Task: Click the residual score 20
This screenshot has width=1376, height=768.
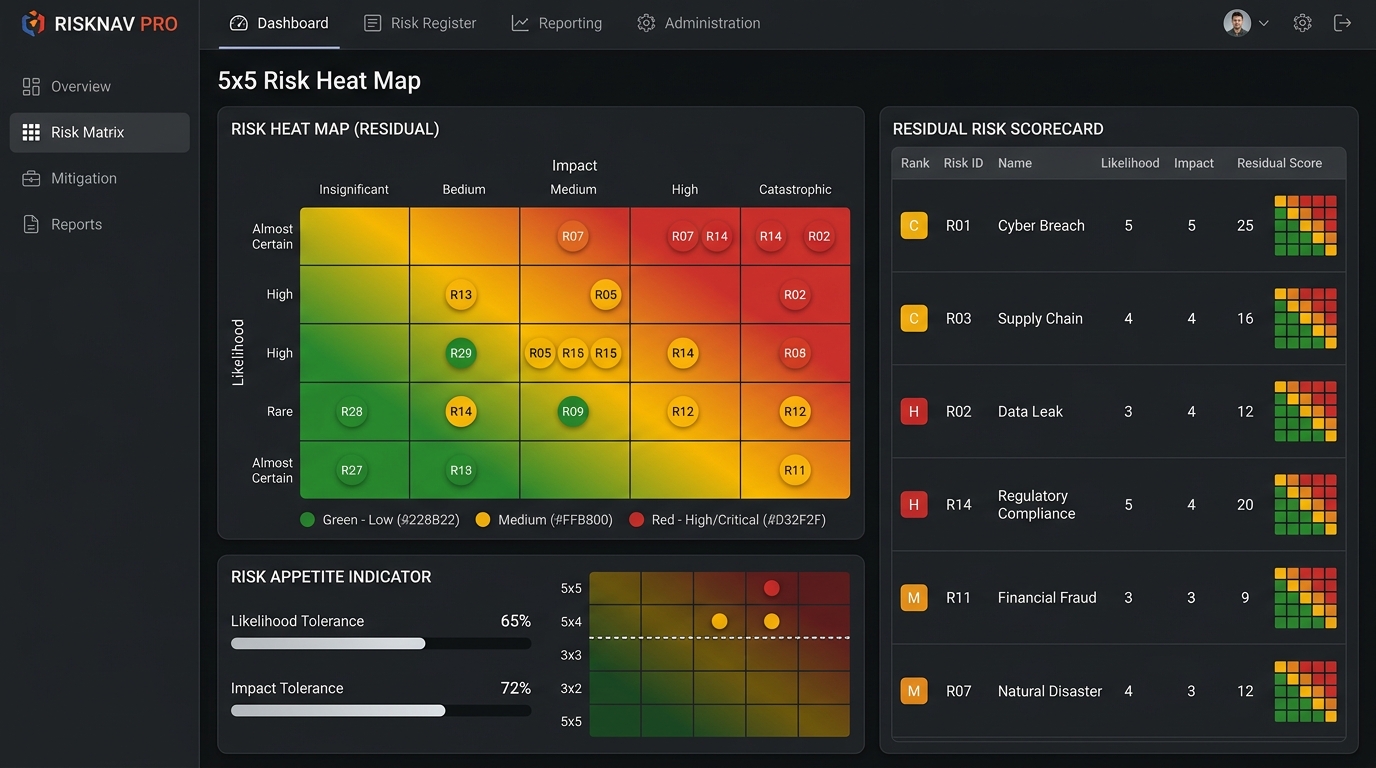Action: 1245,505
